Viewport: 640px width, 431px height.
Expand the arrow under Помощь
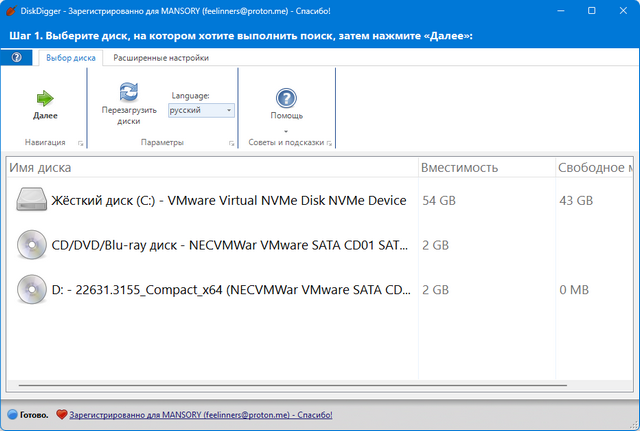pyautogui.click(x=286, y=131)
